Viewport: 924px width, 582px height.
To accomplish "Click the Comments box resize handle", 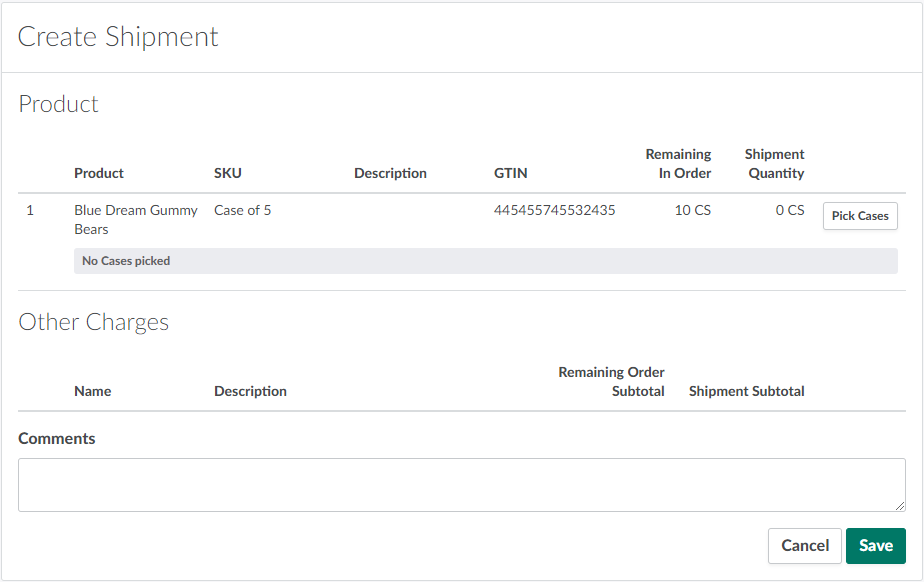I will (x=900, y=506).
